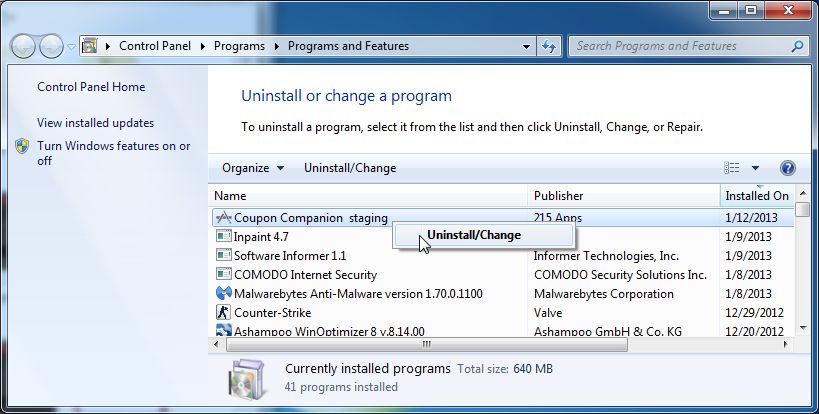Viewport: 819px width, 414px height.
Task: Sort list by Publisher column header
Action: [624, 196]
